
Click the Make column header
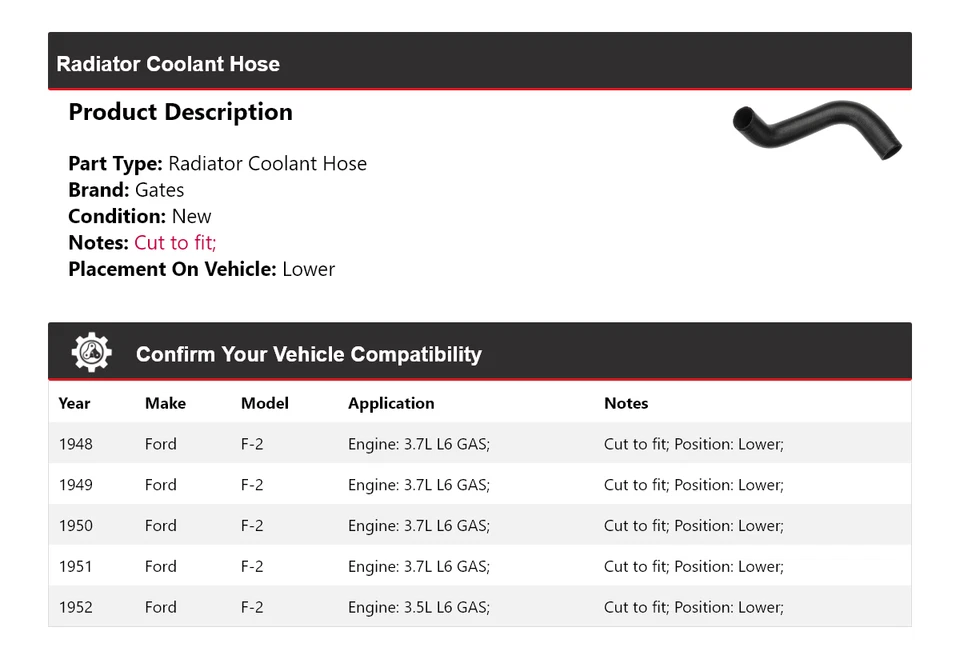click(165, 403)
